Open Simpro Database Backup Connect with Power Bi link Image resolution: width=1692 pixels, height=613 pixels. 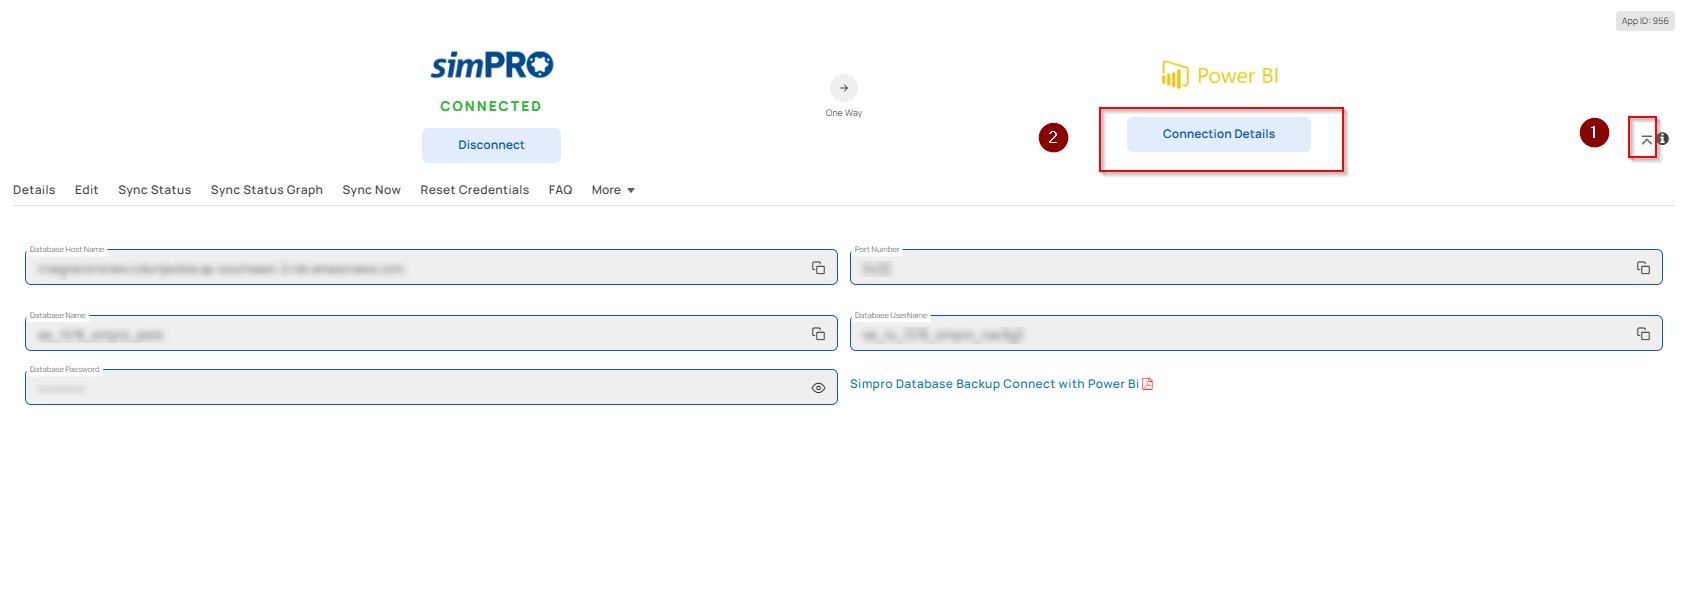[x=994, y=384]
